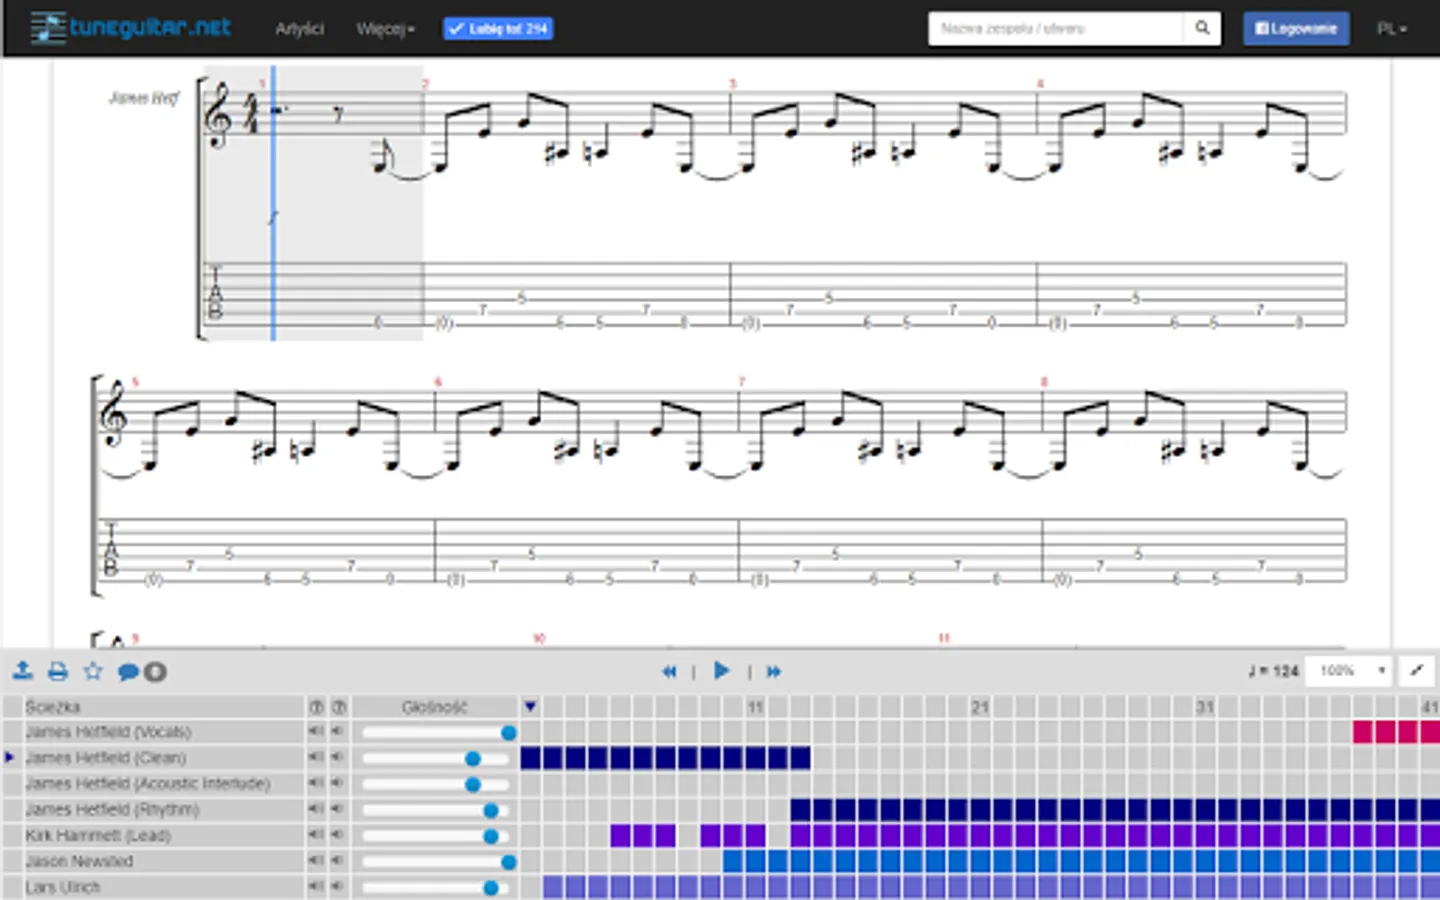Screen dimensions: 1440x900
Task: Open comments via the speech bubble icon
Action: pyautogui.click(x=128, y=672)
